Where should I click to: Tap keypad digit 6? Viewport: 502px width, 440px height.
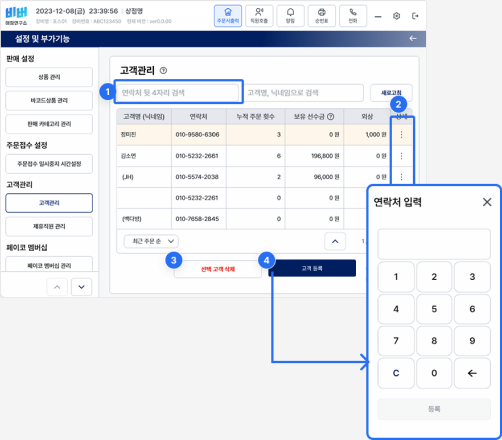pos(472,309)
